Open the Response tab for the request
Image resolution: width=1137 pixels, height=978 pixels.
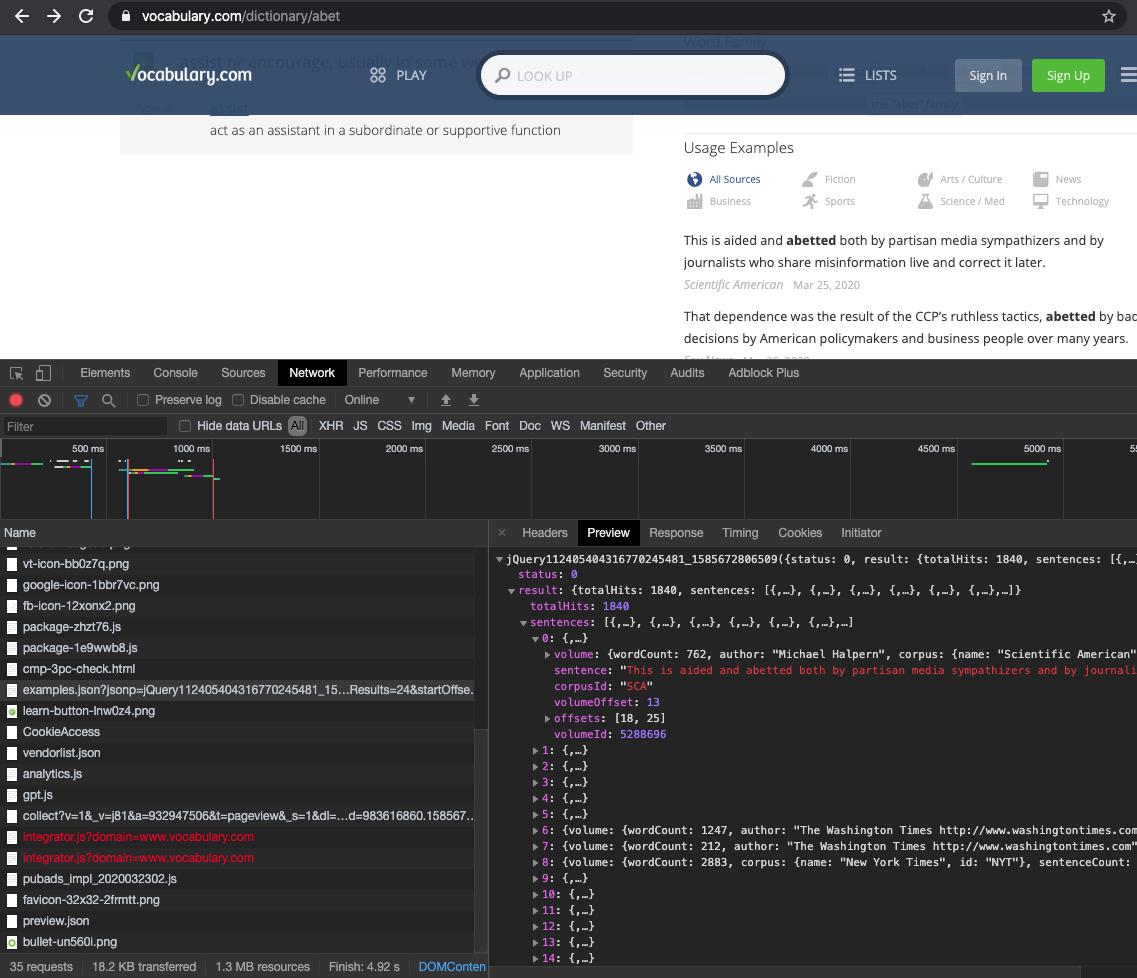click(675, 533)
